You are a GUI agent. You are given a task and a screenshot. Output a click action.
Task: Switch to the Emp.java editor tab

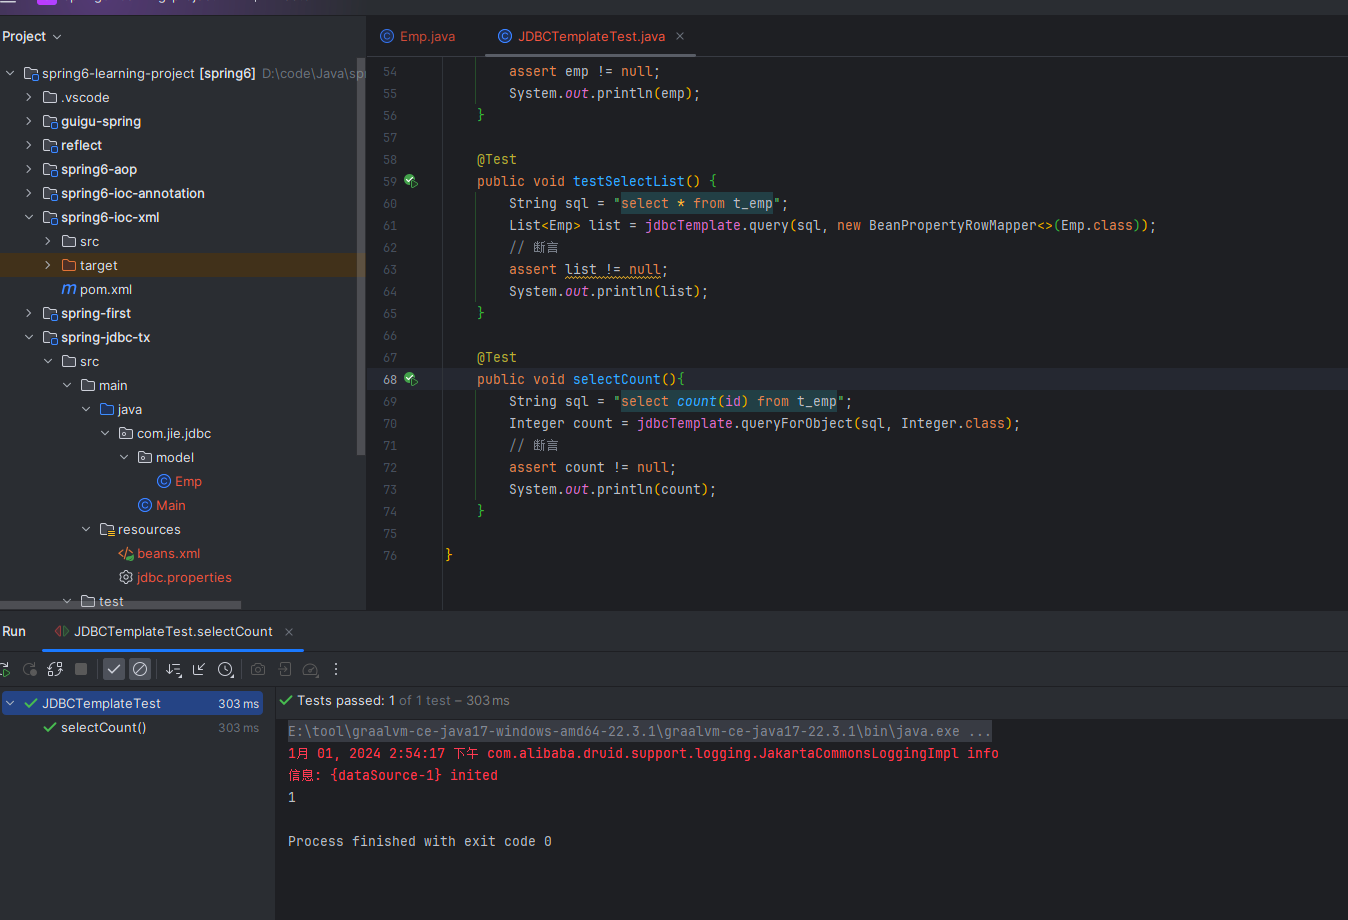point(417,36)
